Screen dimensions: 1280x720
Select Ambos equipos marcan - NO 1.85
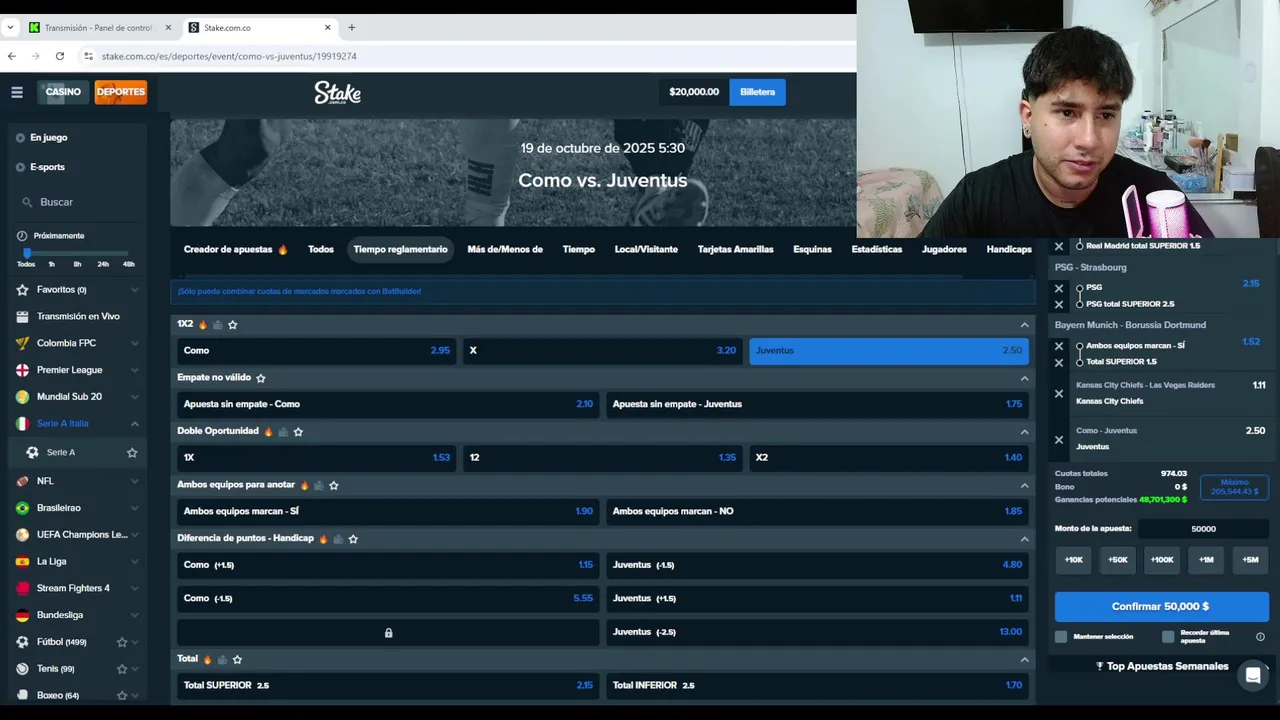click(x=817, y=511)
